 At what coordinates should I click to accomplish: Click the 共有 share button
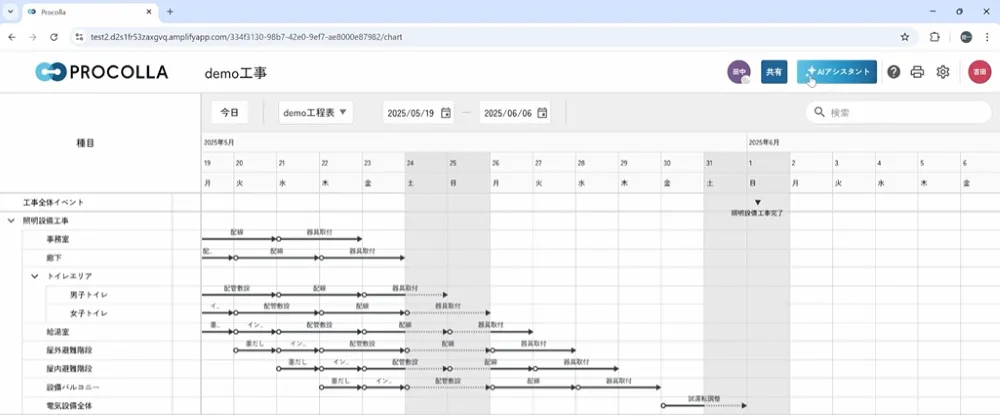click(773, 72)
